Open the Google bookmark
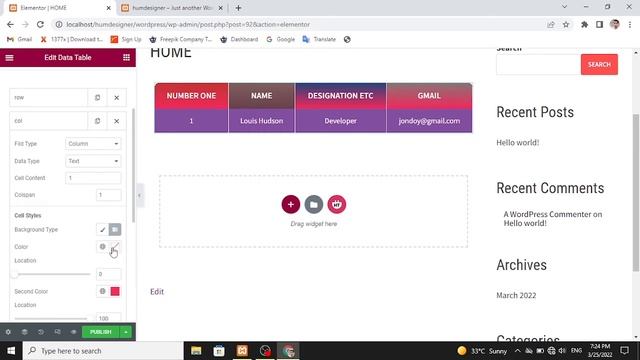Viewport: 640px width, 360px height. (280, 39)
